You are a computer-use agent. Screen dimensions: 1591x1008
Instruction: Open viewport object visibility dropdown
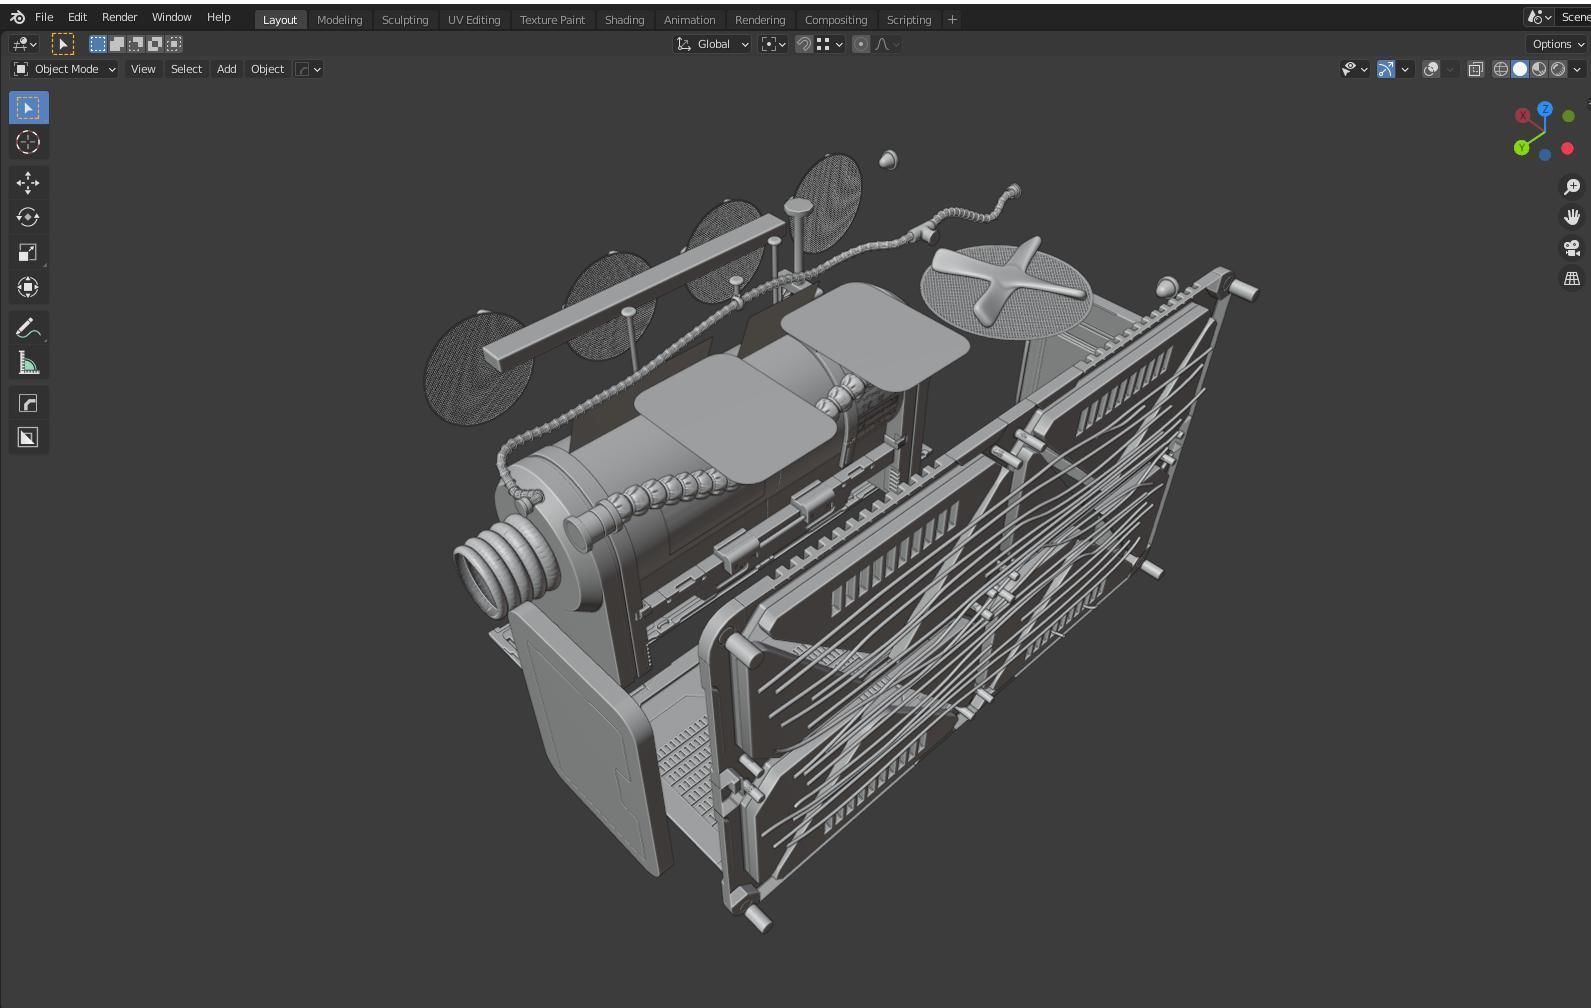click(x=1354, y=69)
